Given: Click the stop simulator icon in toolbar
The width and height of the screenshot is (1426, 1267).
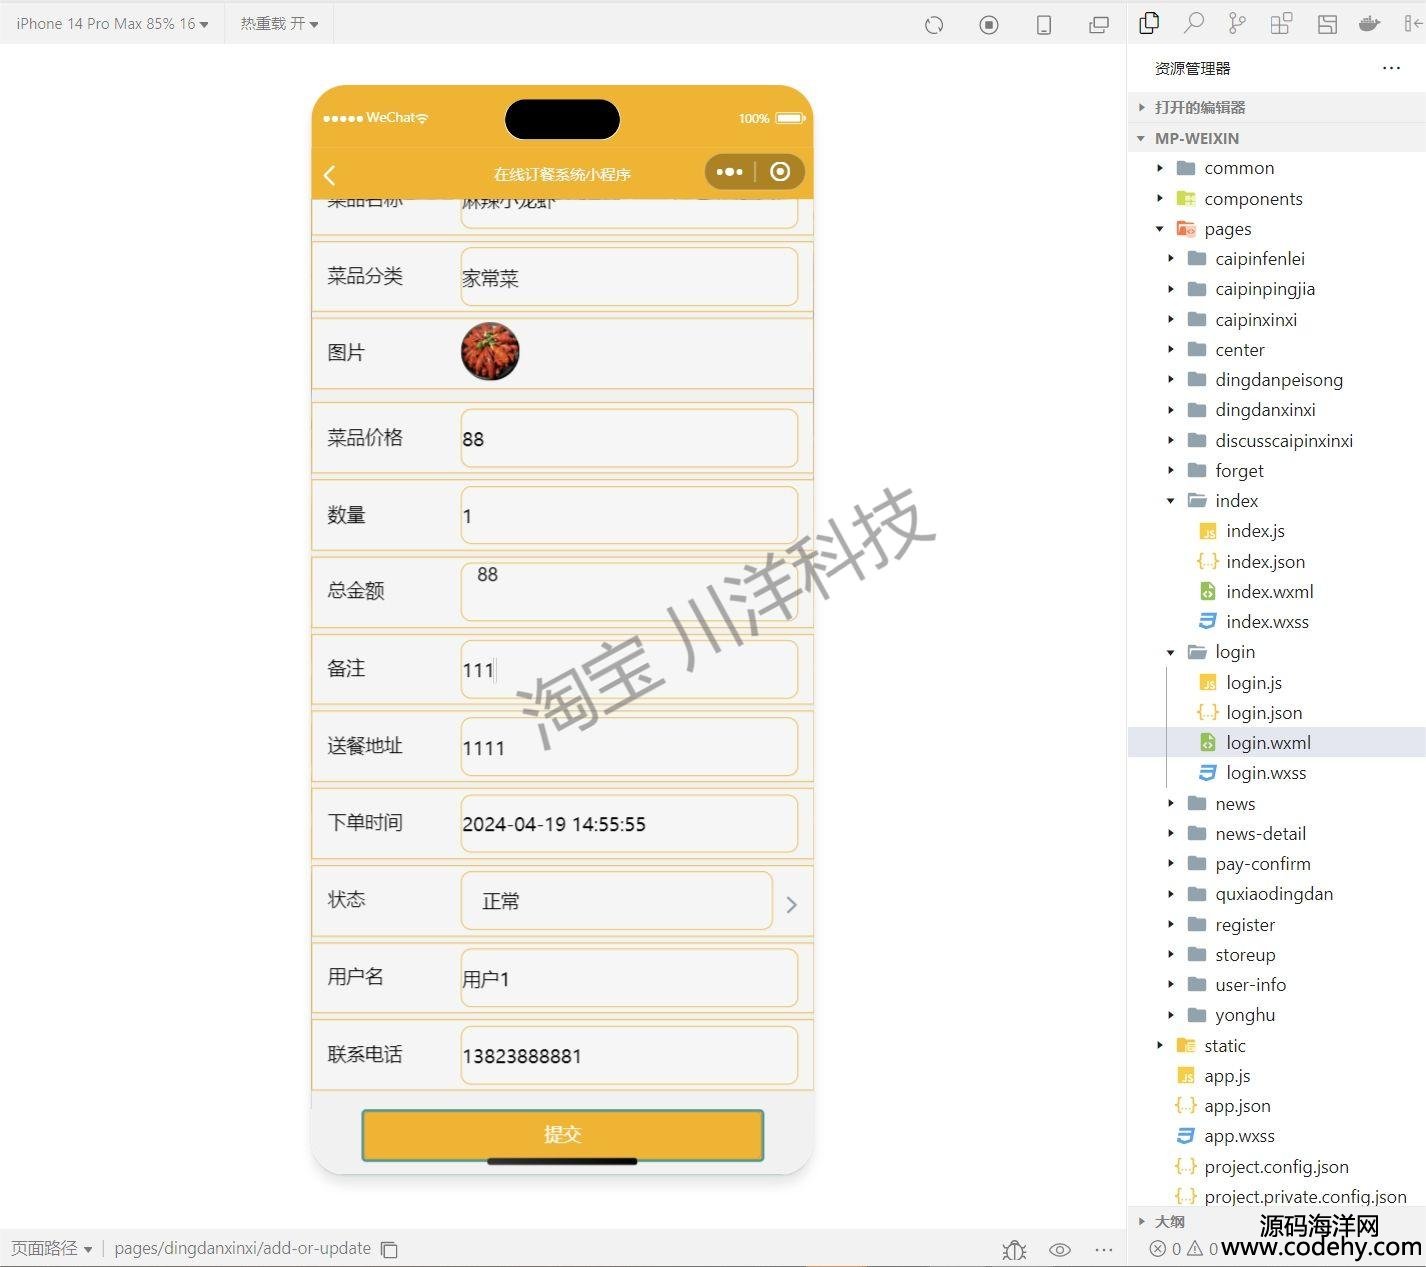Looking at the screenshot, I should click(989, 25).
